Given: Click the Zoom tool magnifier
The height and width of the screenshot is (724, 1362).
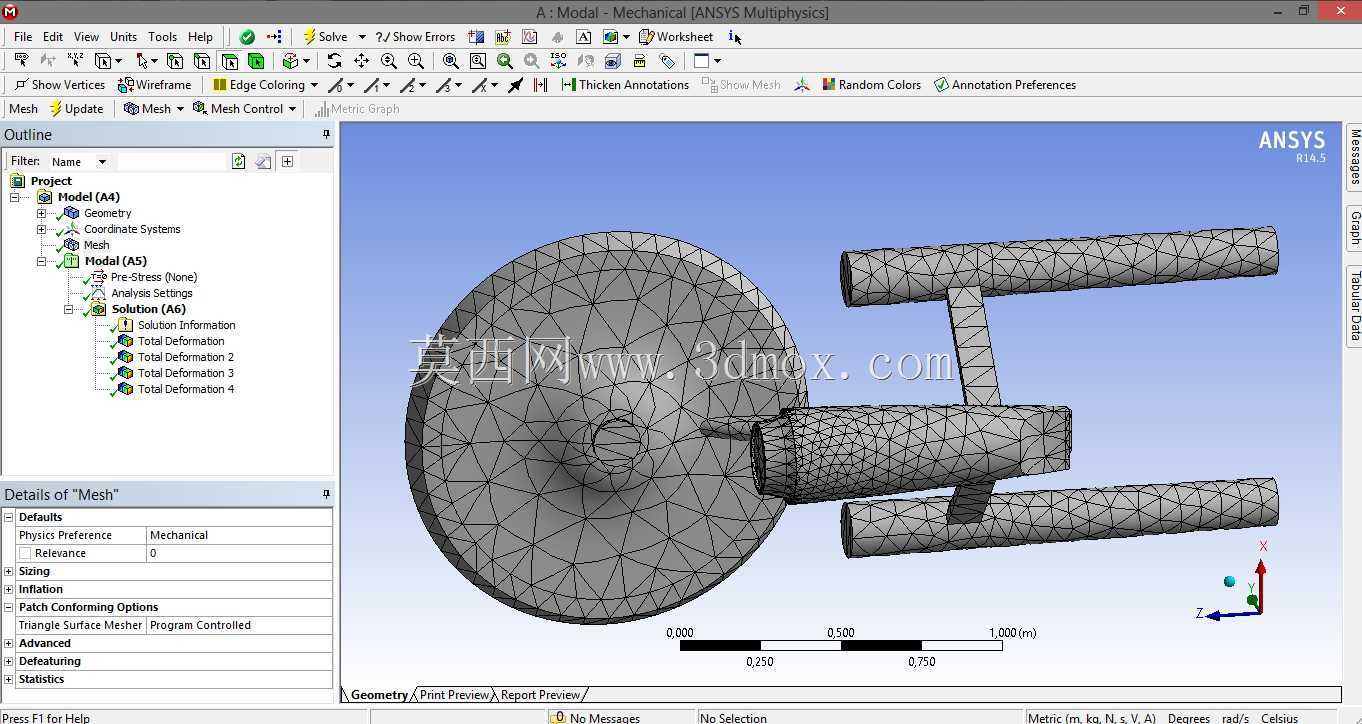Looking at the screenshot, I should [389, 61].
